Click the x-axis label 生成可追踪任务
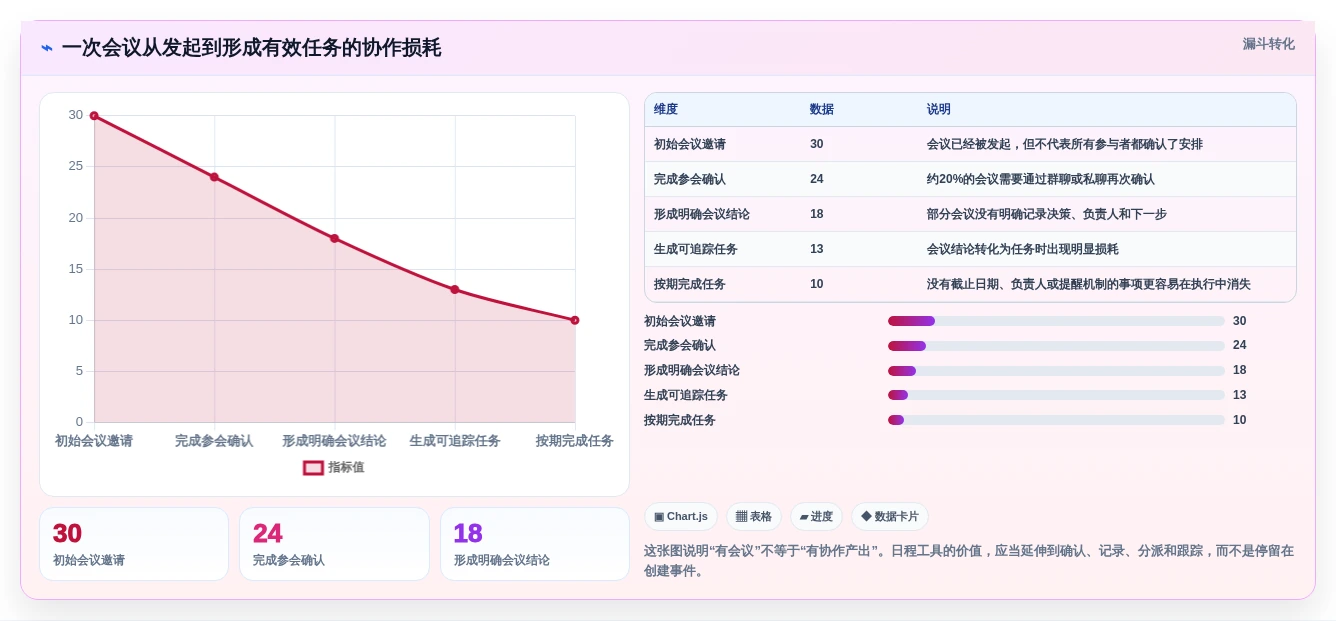1336x621 pixels. pos(455,441)
